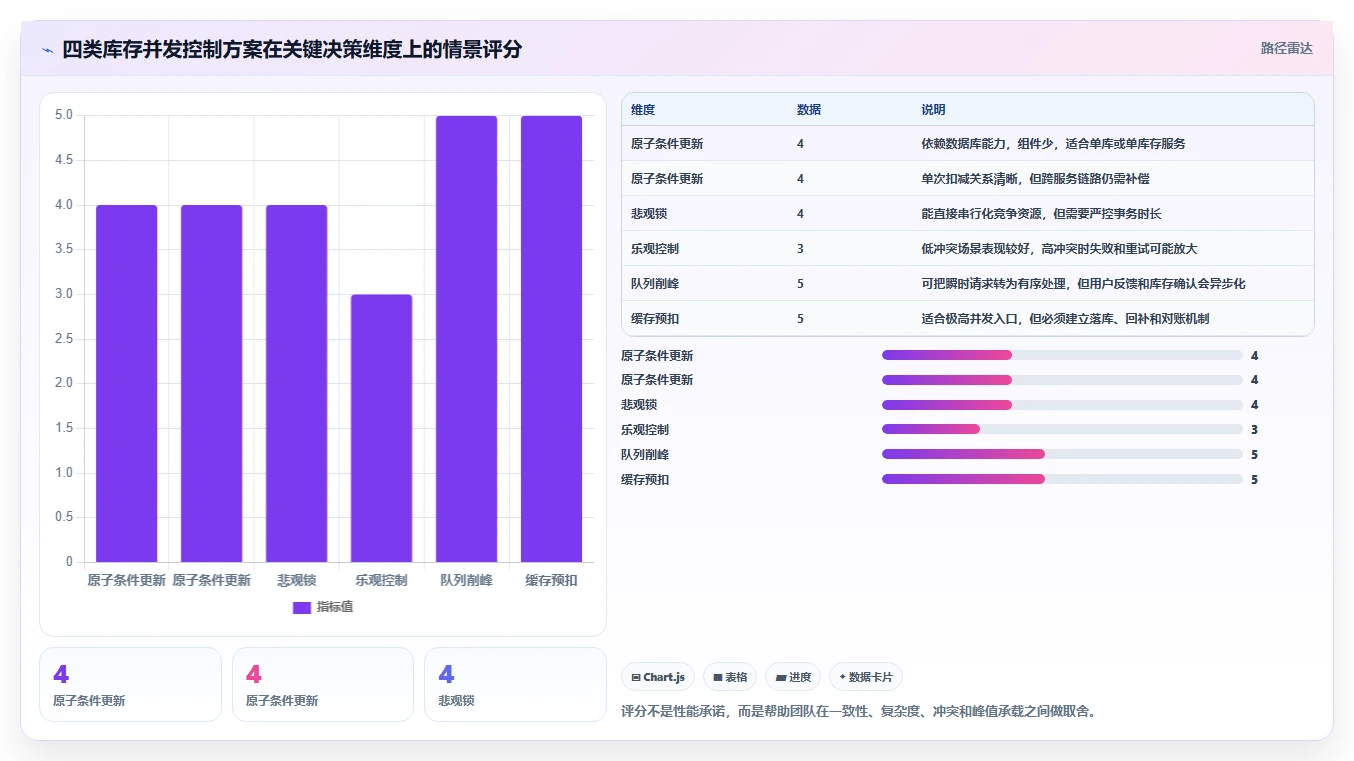Click the 悲观锁 label on the chart axis
The height and width of the screenshot is (761, 1354).
(296, 580)
